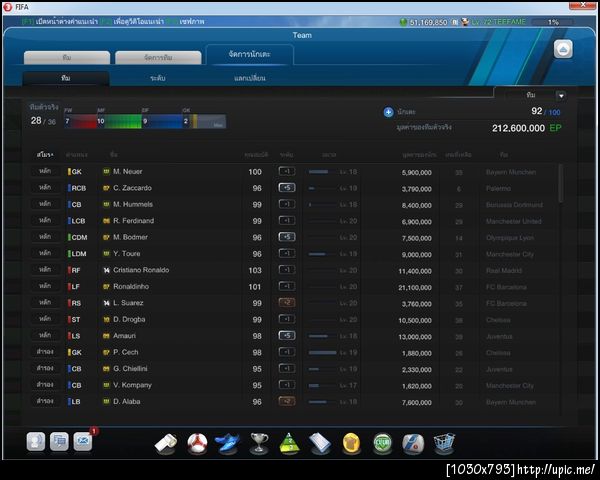Viewport: 600px width, 480px height.
Task: Click the +5 grade badge for Amauri
Action: 287,336
